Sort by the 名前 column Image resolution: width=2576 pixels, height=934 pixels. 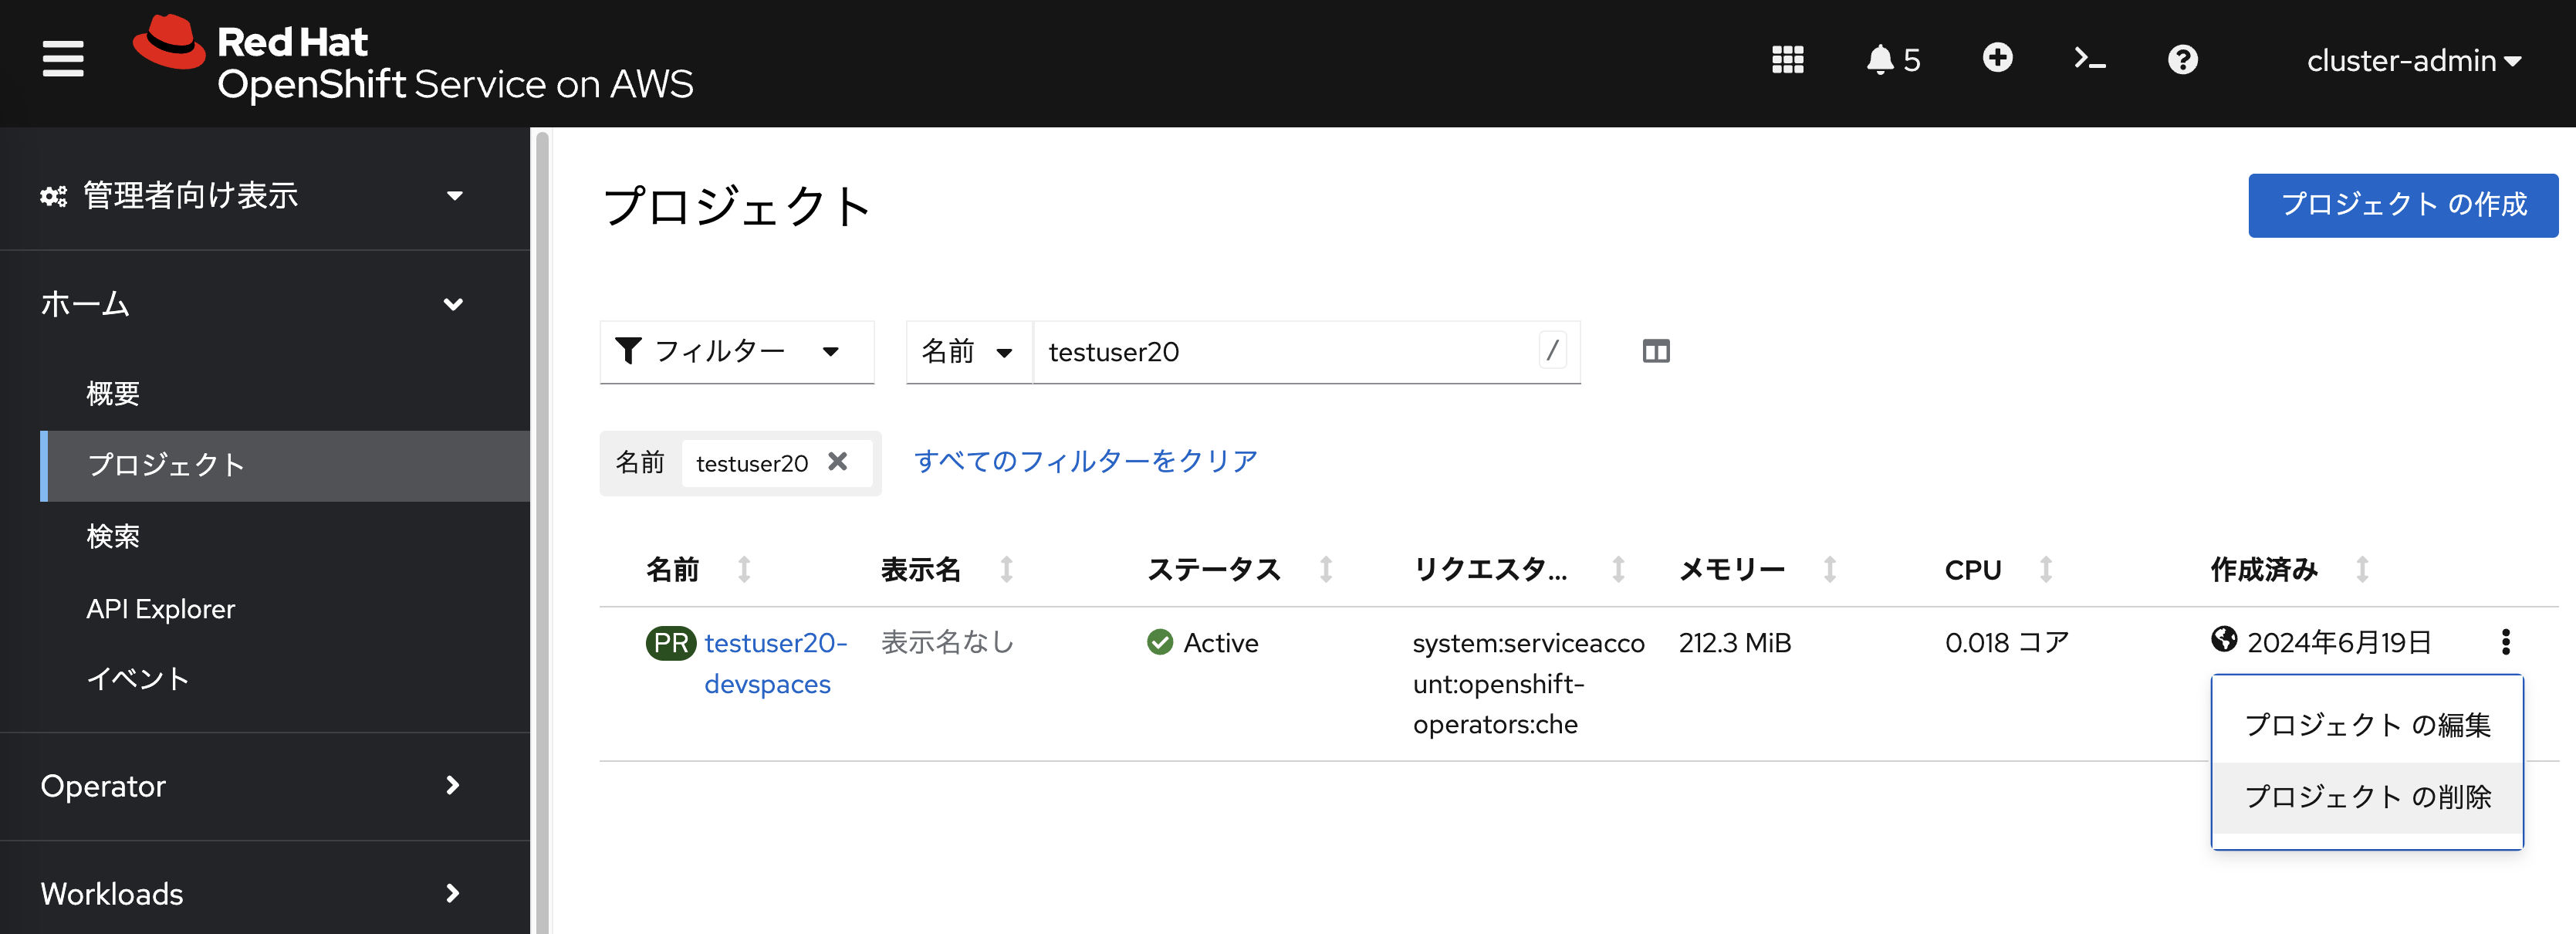click(x=699, y=569)
